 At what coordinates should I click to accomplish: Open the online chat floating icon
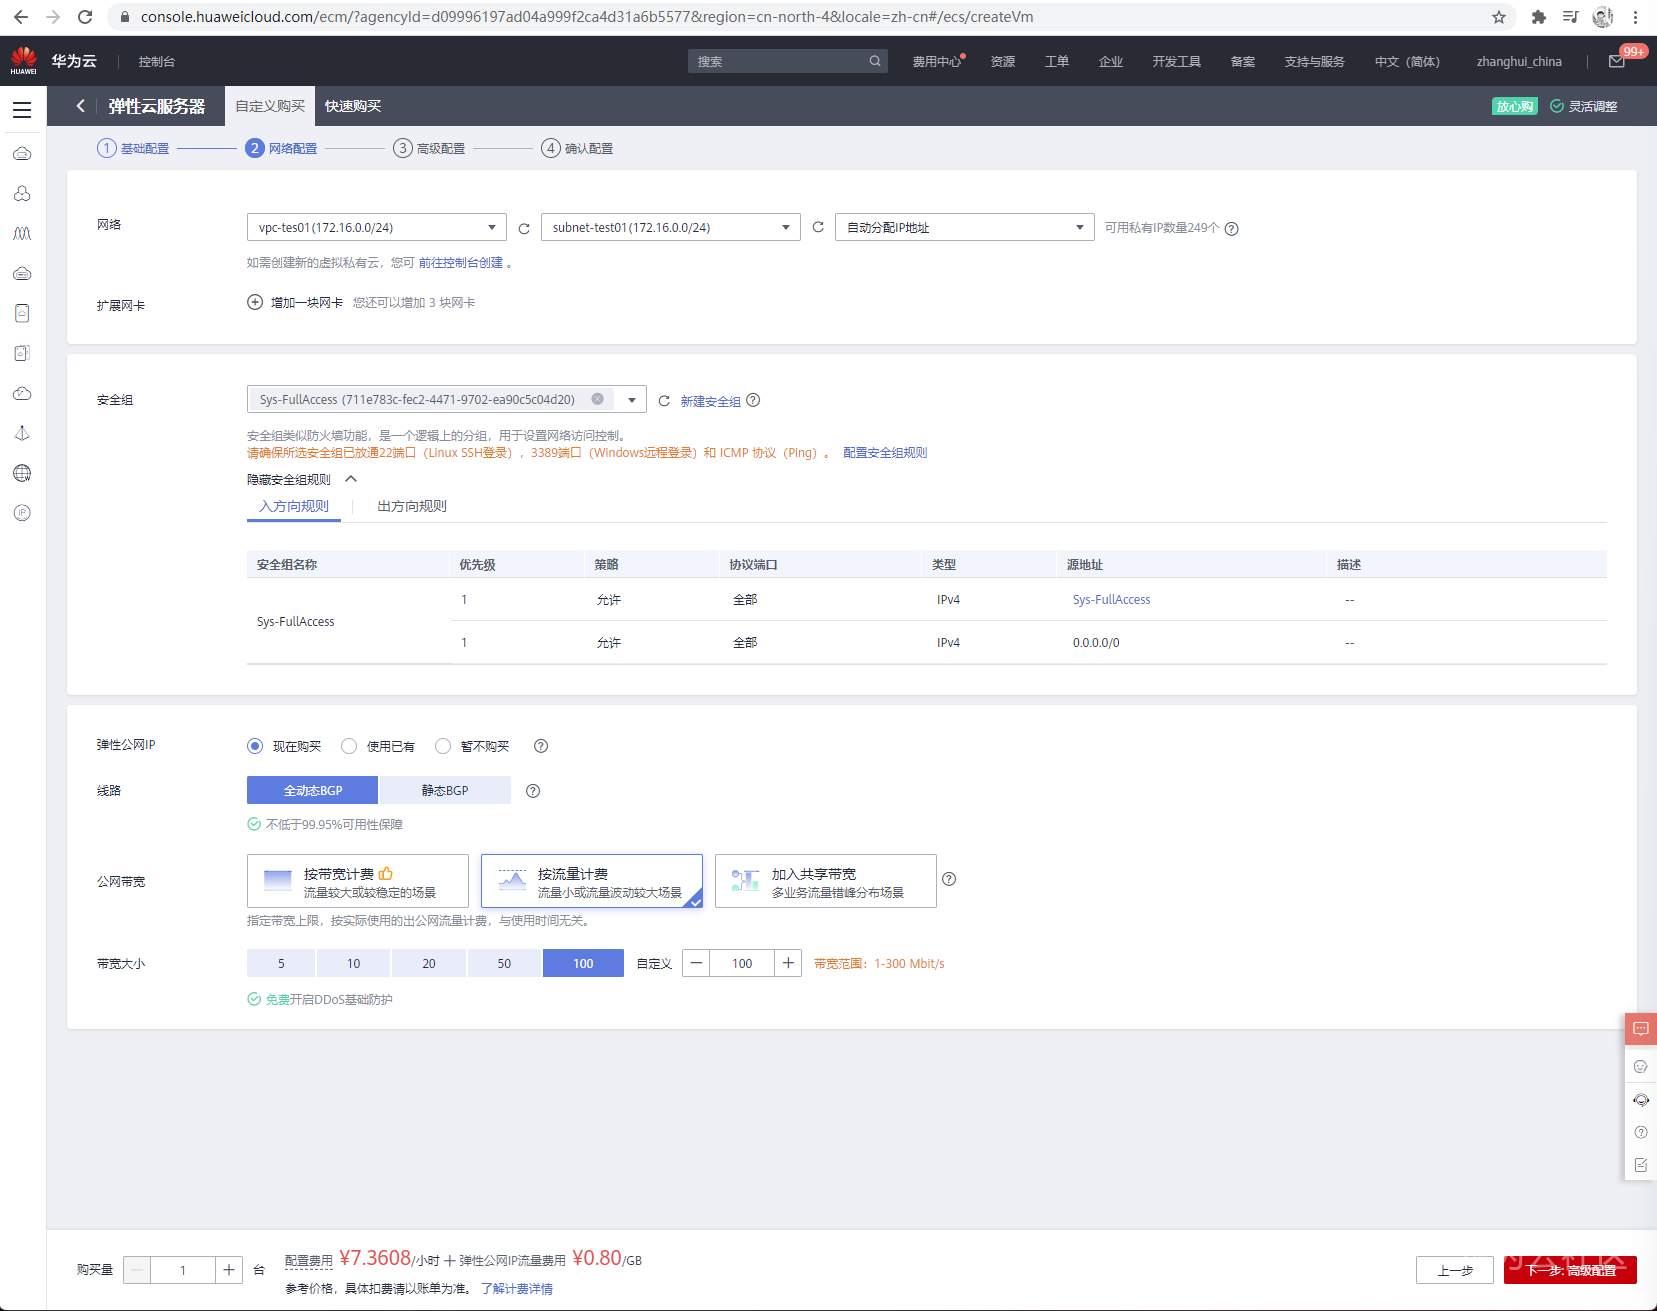coord(1641,1029)
